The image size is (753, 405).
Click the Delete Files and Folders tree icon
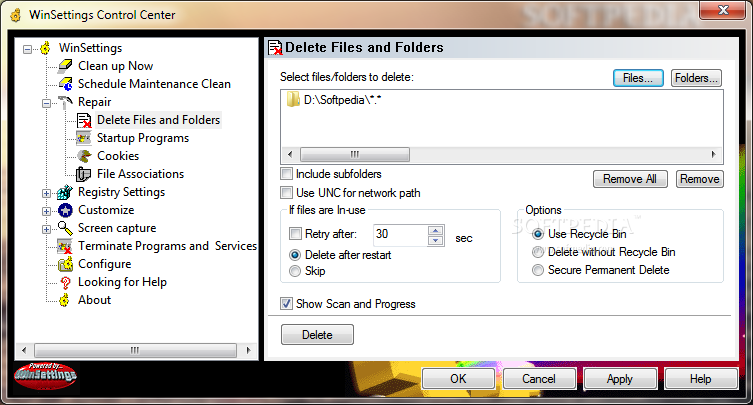pos(85,120)
